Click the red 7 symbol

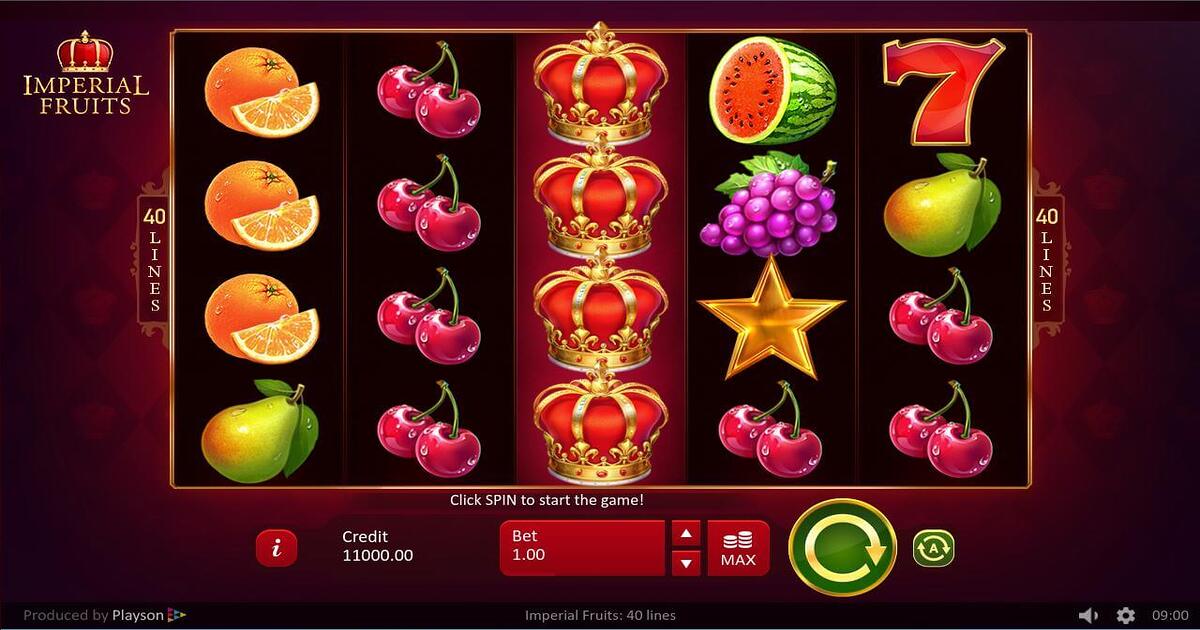[943, 91]
